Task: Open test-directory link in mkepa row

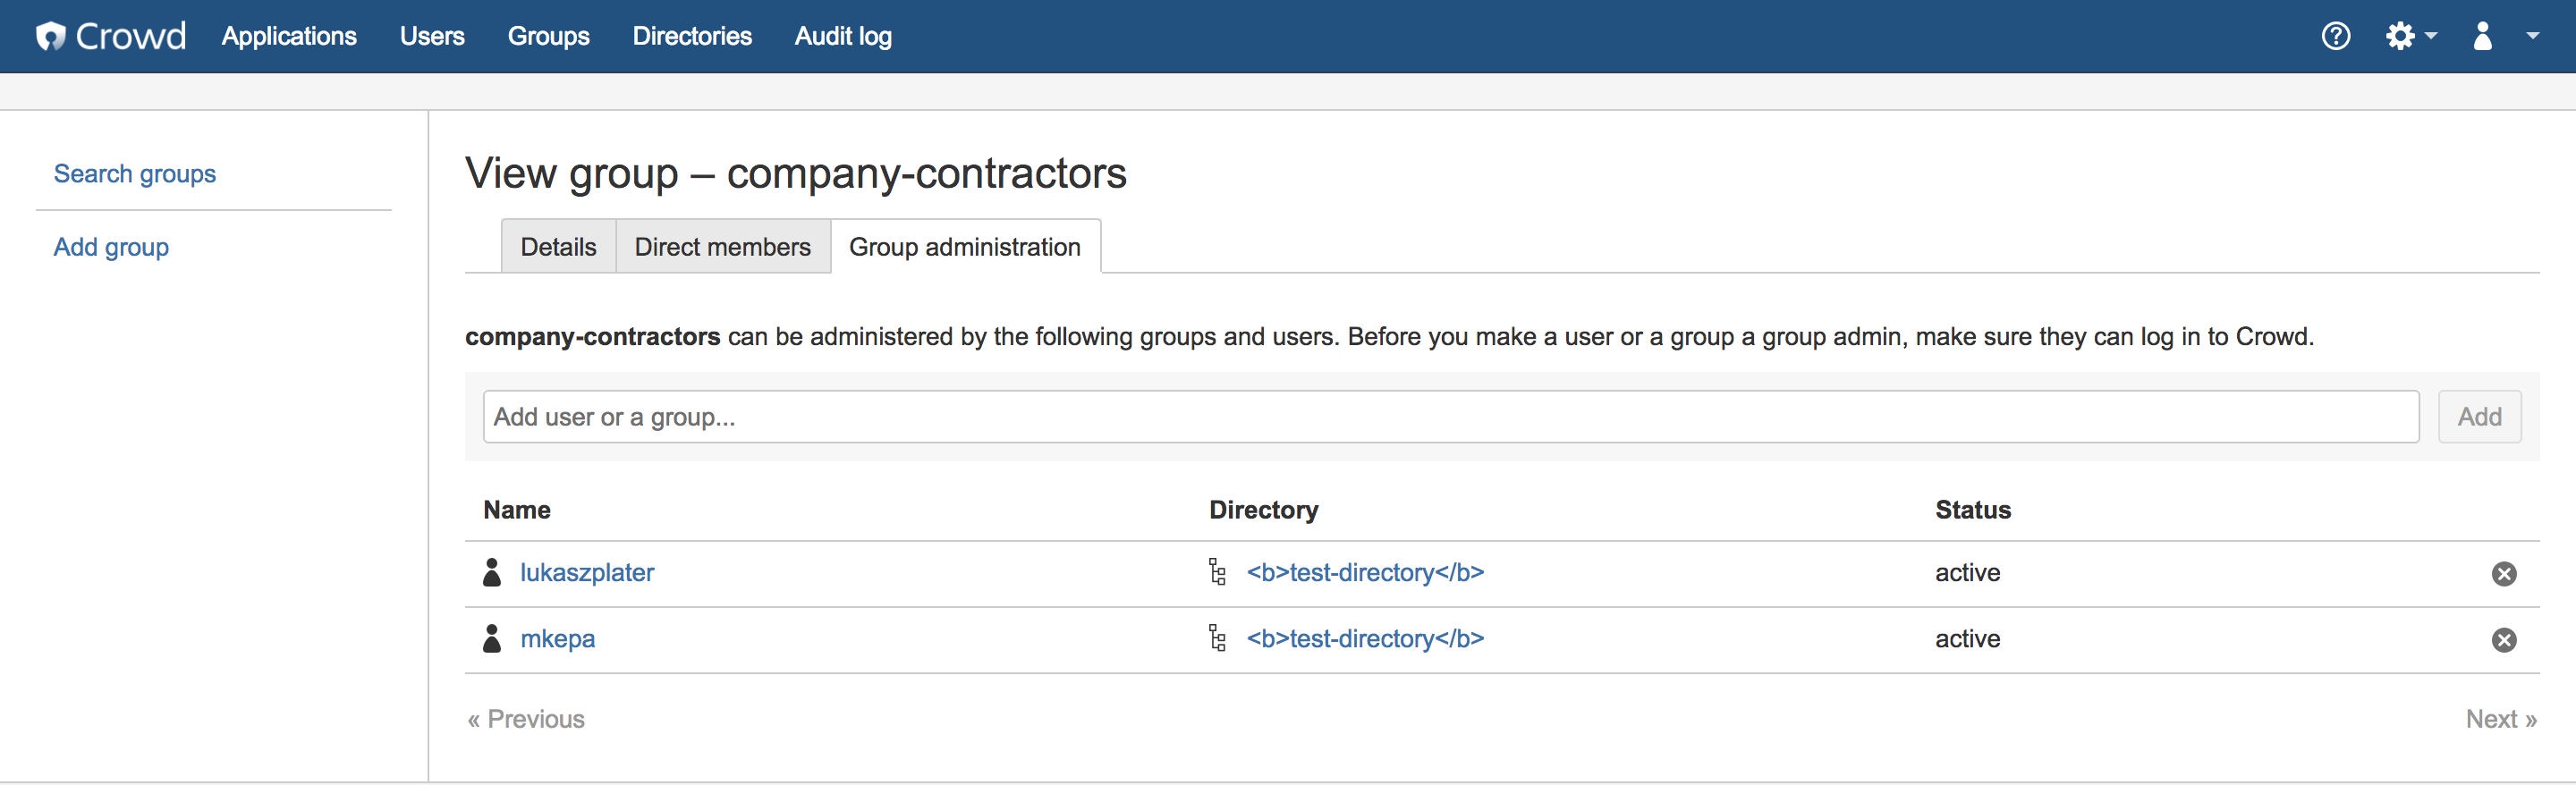Action: pyautogui.click(x=1365, y=639)
